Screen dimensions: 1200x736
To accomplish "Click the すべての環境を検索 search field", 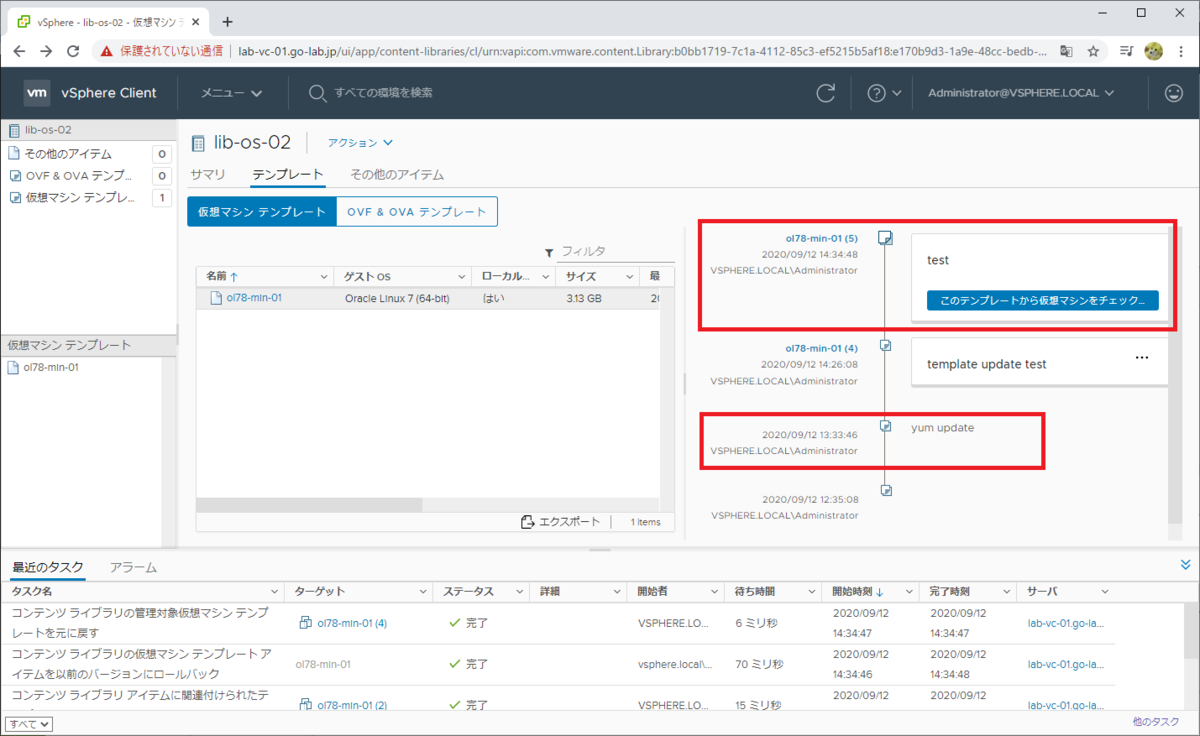I will 384,93.
